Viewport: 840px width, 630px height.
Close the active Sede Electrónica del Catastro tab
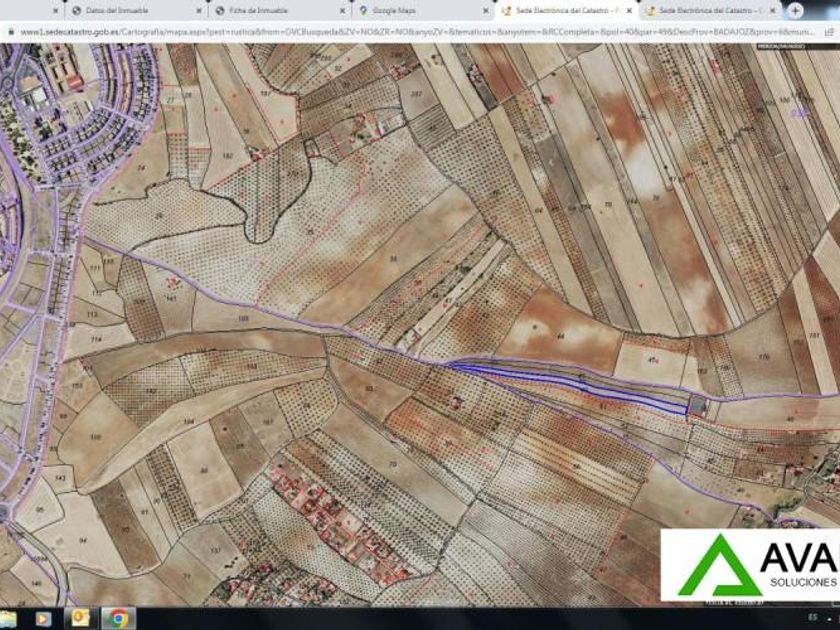coord(629,11)
